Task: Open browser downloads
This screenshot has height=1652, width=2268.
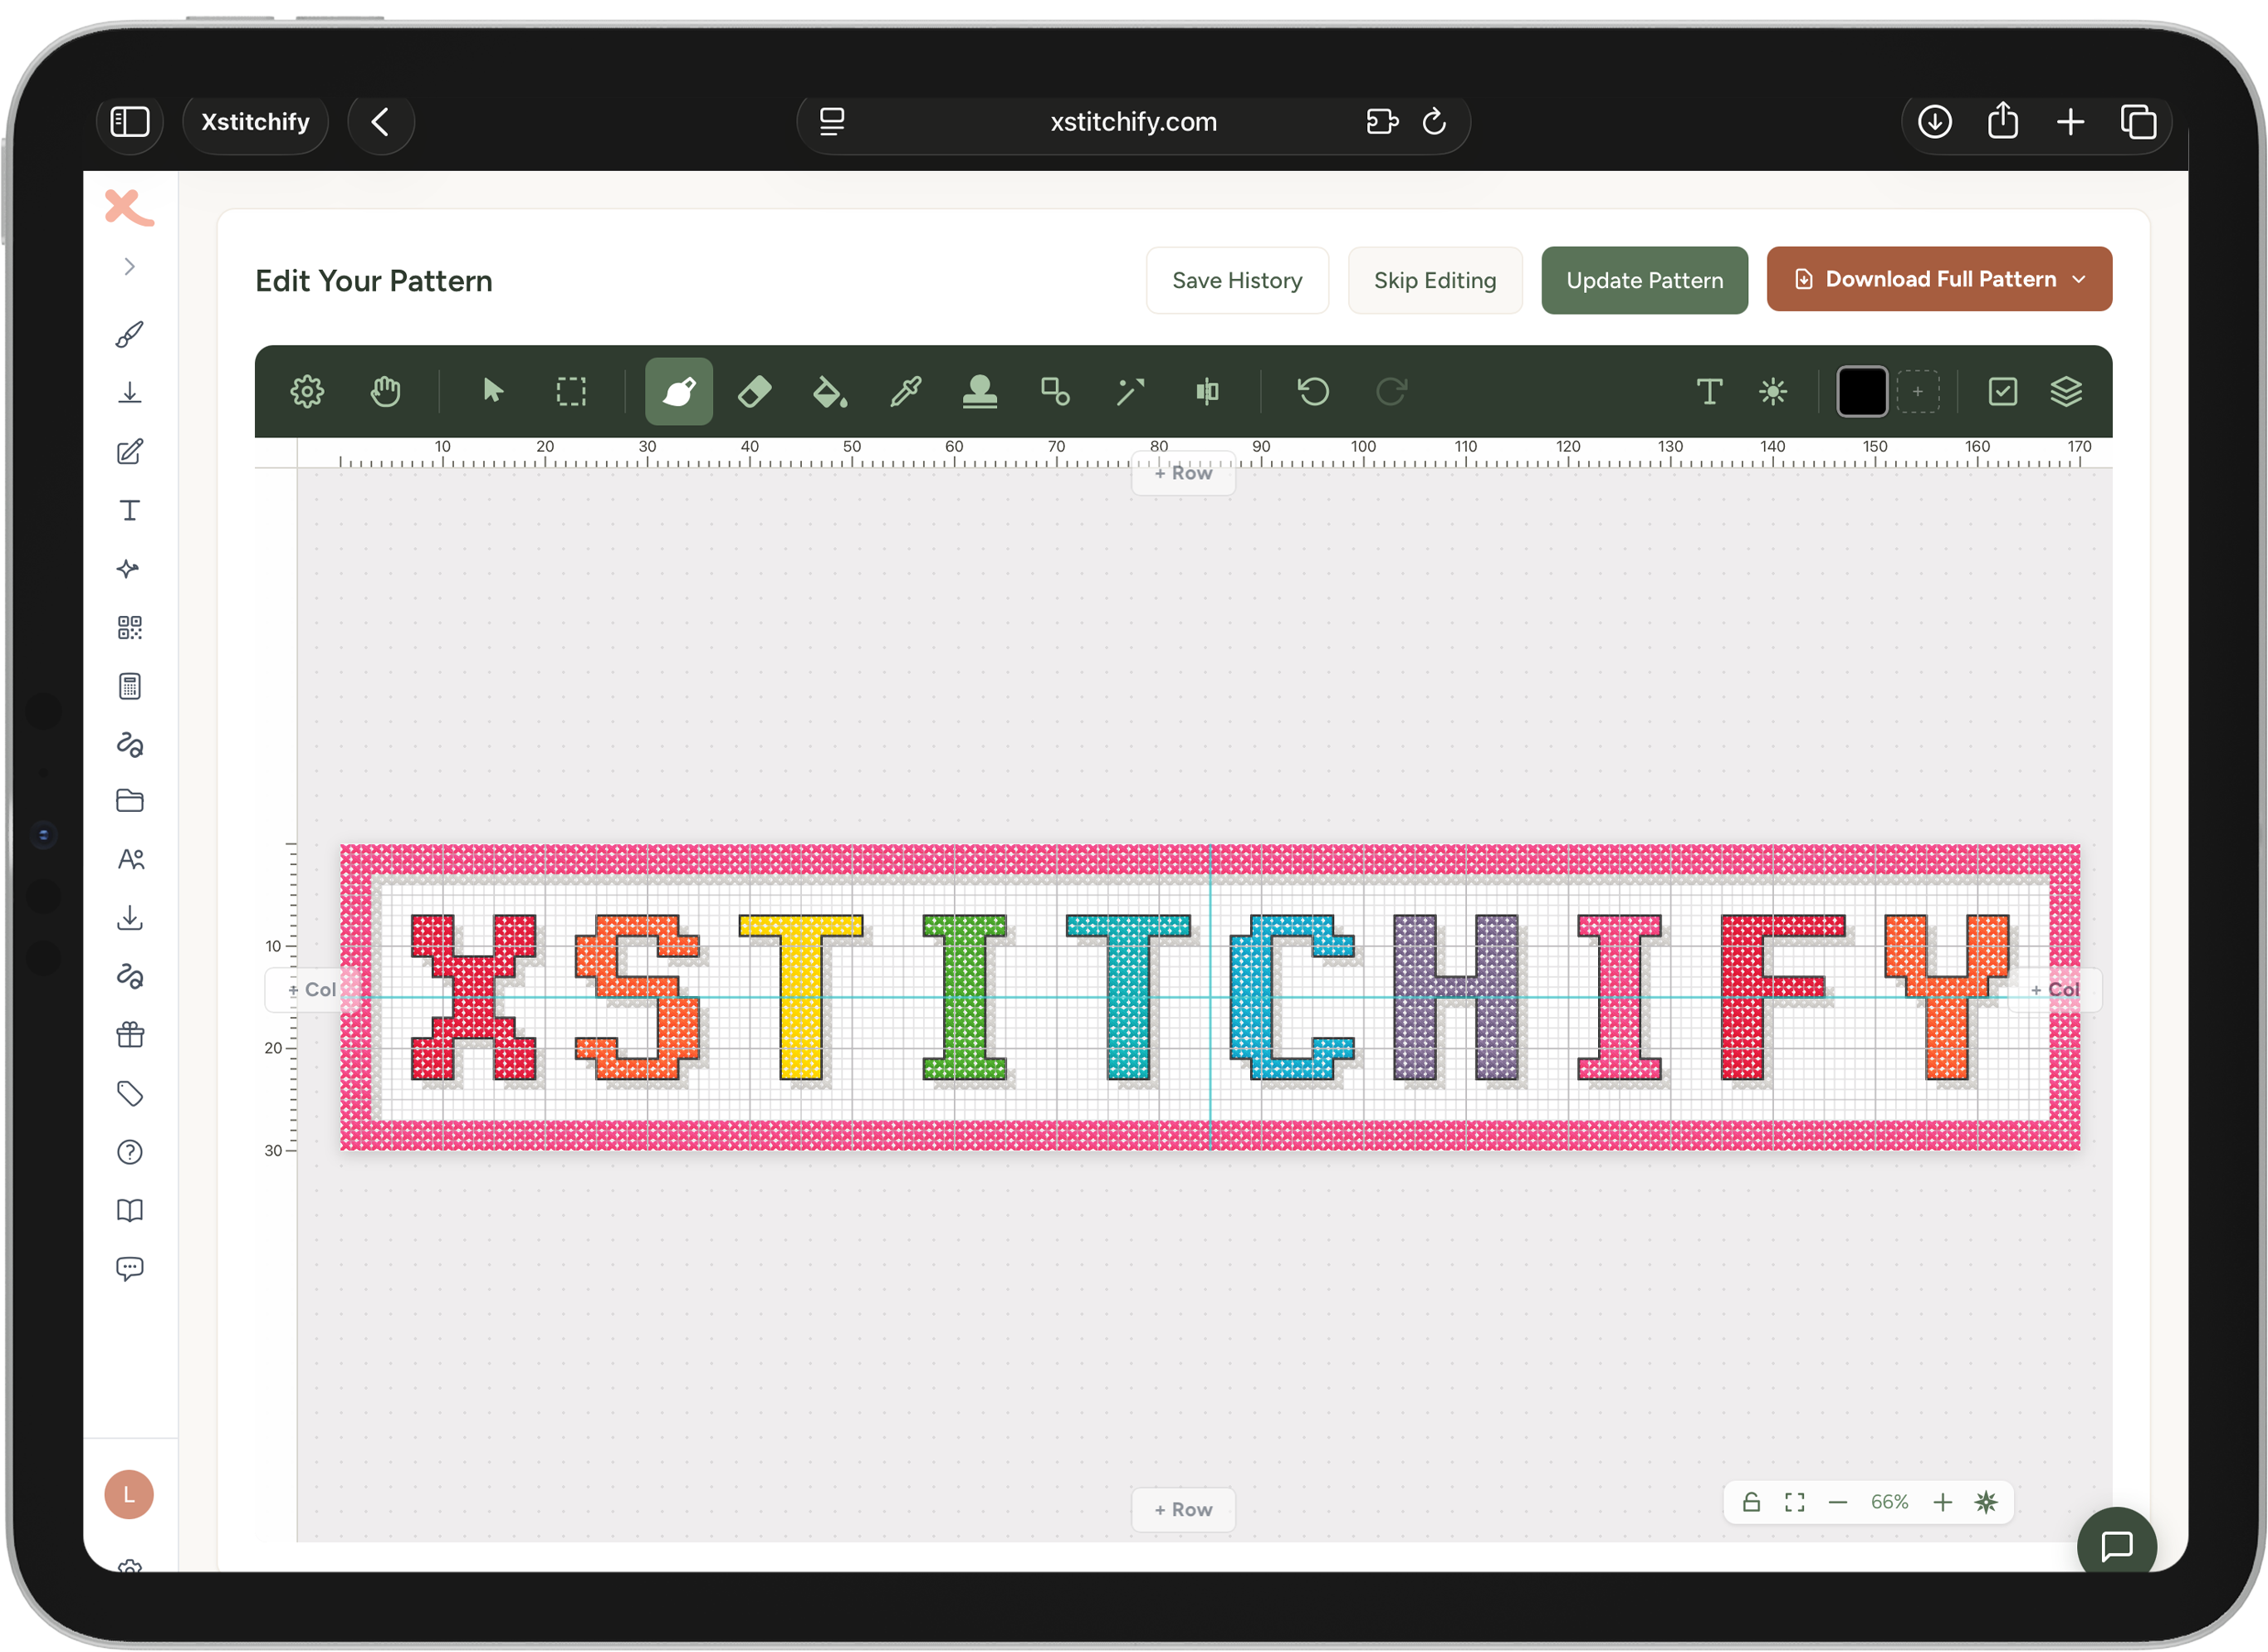Action: point(1935,122)
